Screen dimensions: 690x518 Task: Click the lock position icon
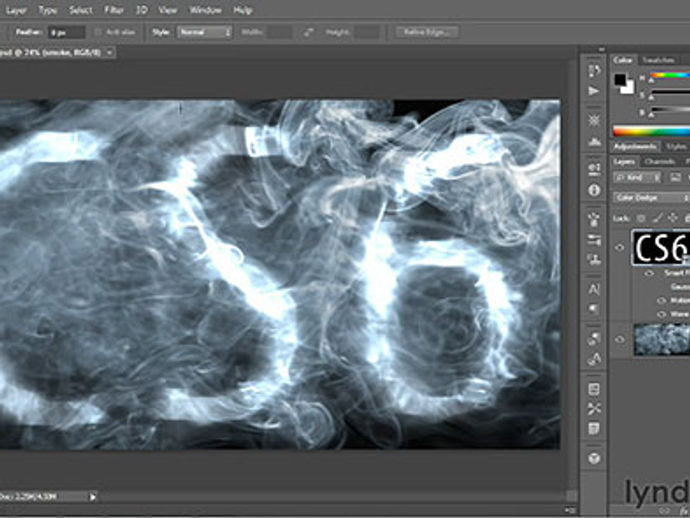pyautogui.click(x=672, y=218)
